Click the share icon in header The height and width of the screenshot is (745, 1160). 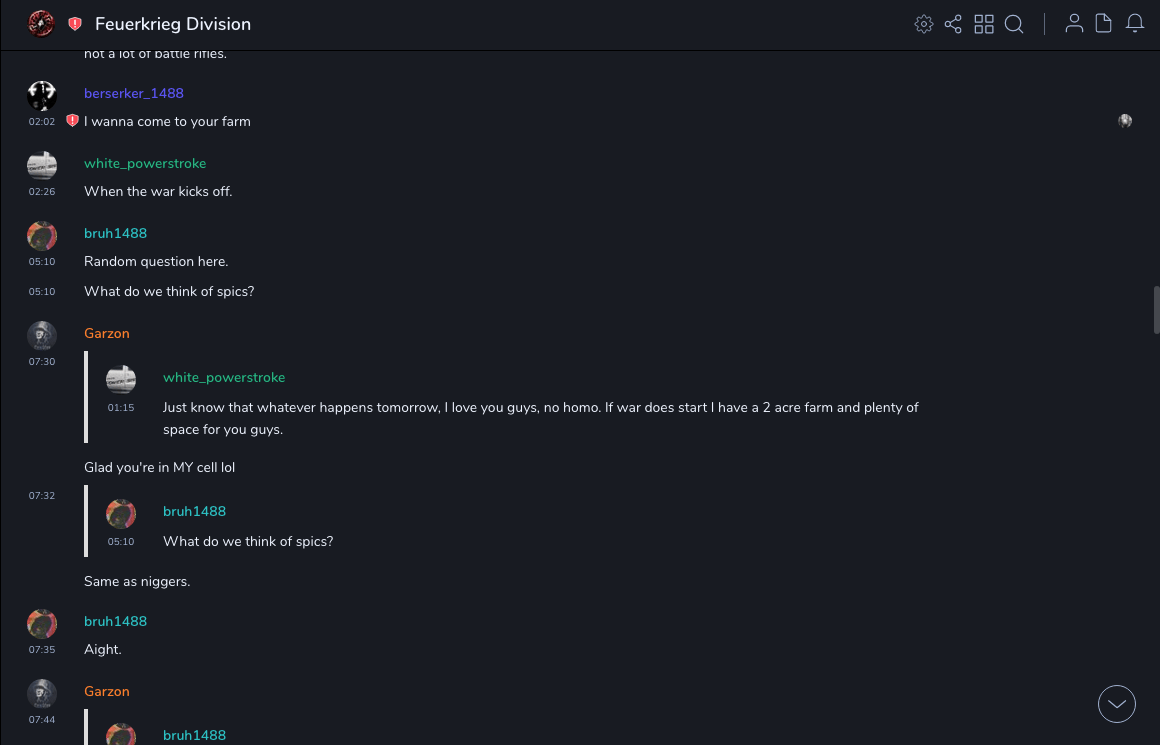pos(953,24)
